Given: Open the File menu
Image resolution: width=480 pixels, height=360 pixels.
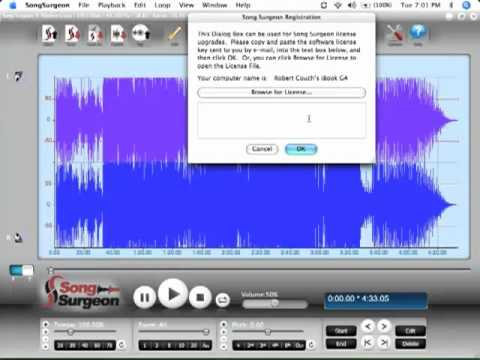Looking at the screenshot, I should point(83,5).
